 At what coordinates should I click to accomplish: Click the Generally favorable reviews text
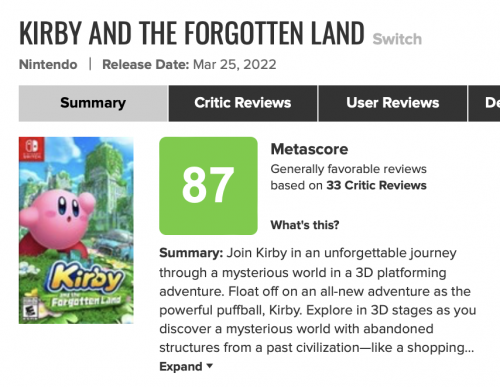[348, 169]
